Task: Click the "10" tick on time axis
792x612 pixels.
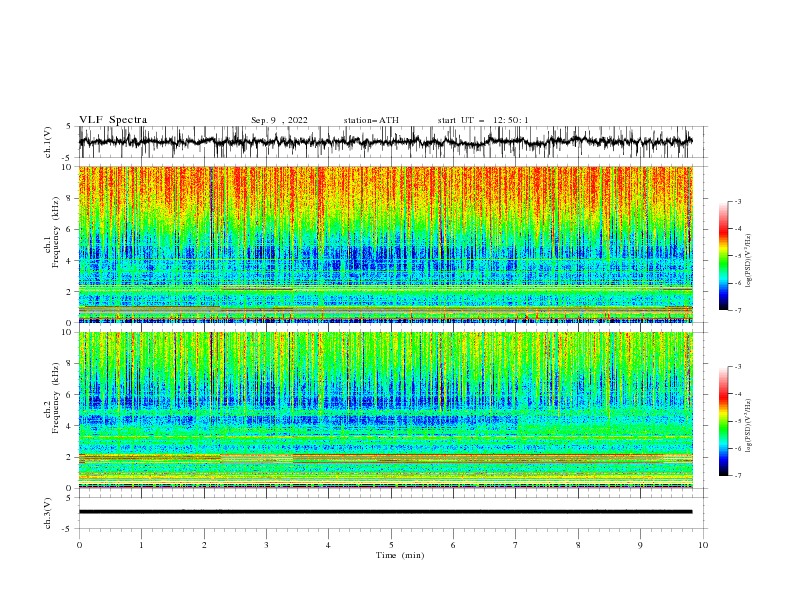Action: click(x=703, y=545)
